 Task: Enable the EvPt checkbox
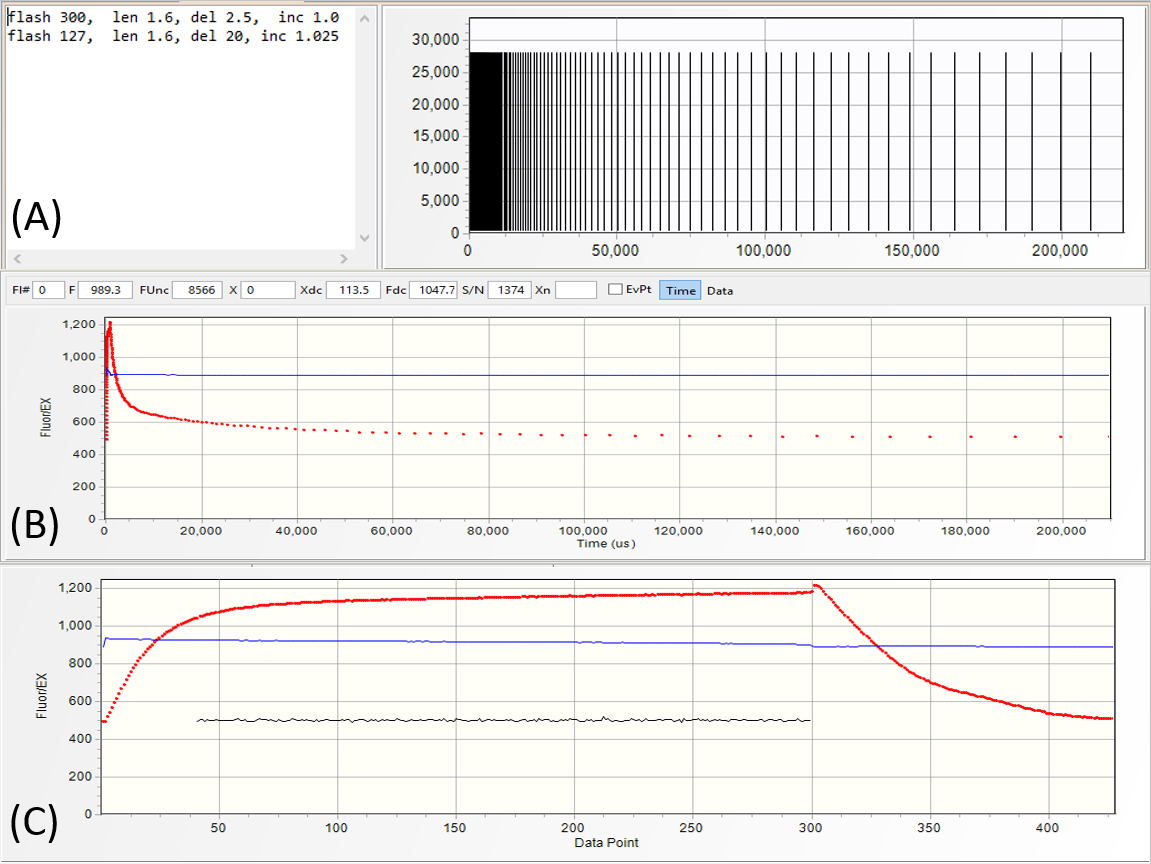(x=615, y=290)
